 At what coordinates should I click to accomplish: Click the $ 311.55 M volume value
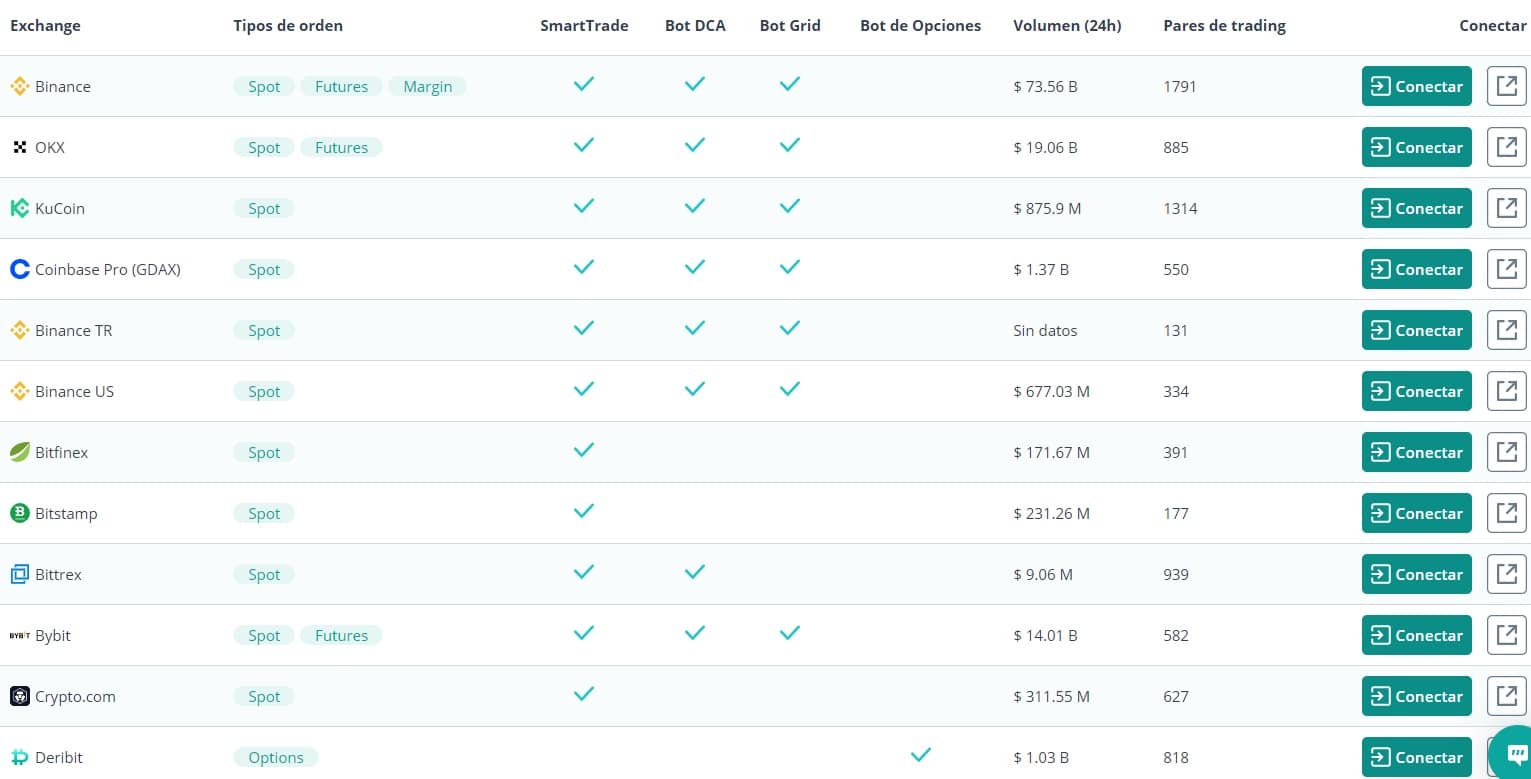click(1051, 696)
